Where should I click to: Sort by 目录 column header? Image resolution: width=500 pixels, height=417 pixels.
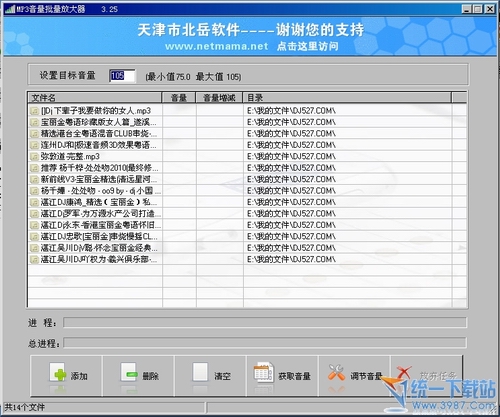(347, 98)
